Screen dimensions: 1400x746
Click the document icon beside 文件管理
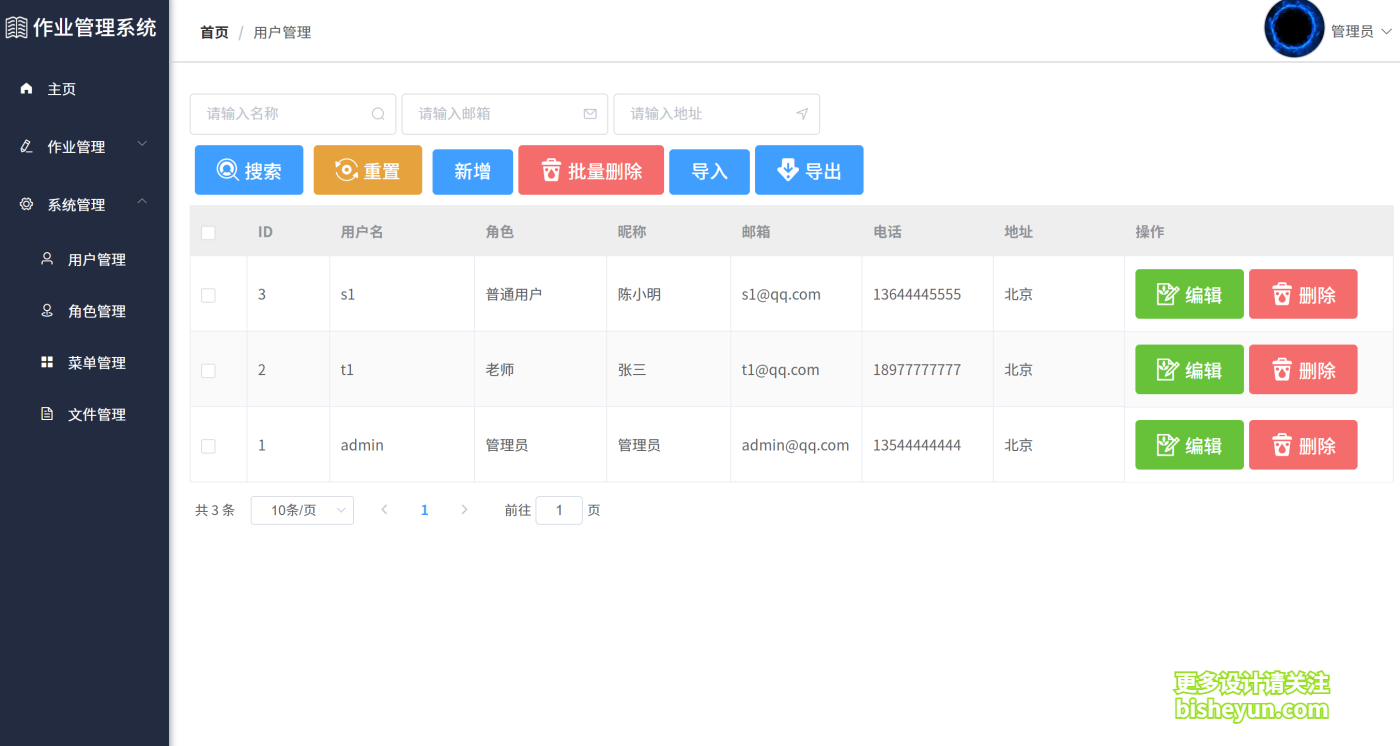tap(47, 414)
